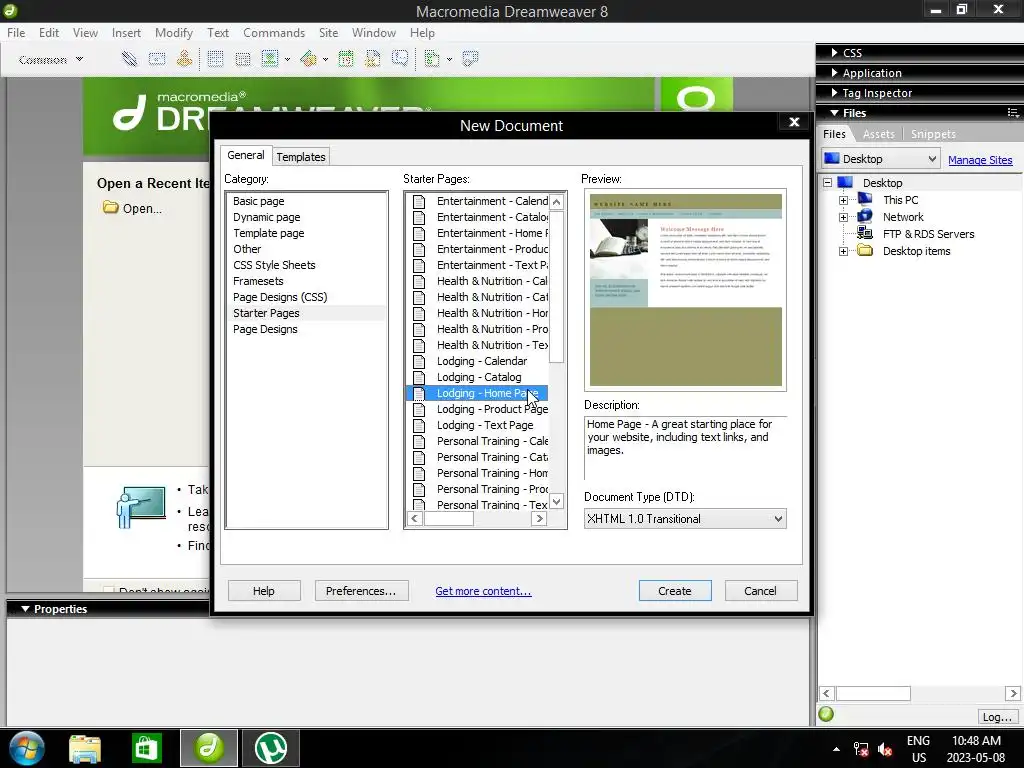Viewport: 1024px width, 768px height.
Task: Click Starter Pages list scroll down arrow
Action: (556, 502)
